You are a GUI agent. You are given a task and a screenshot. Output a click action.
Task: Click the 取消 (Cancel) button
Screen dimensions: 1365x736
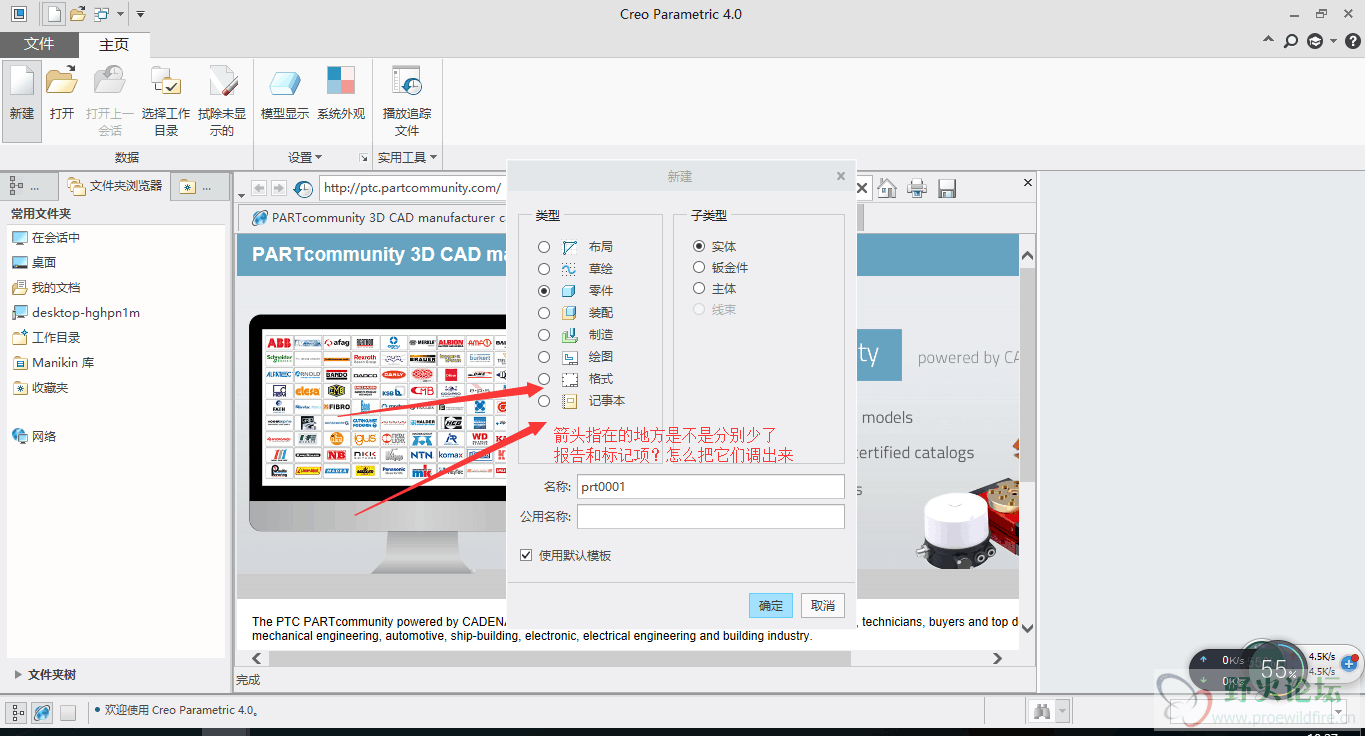(823, 605)
